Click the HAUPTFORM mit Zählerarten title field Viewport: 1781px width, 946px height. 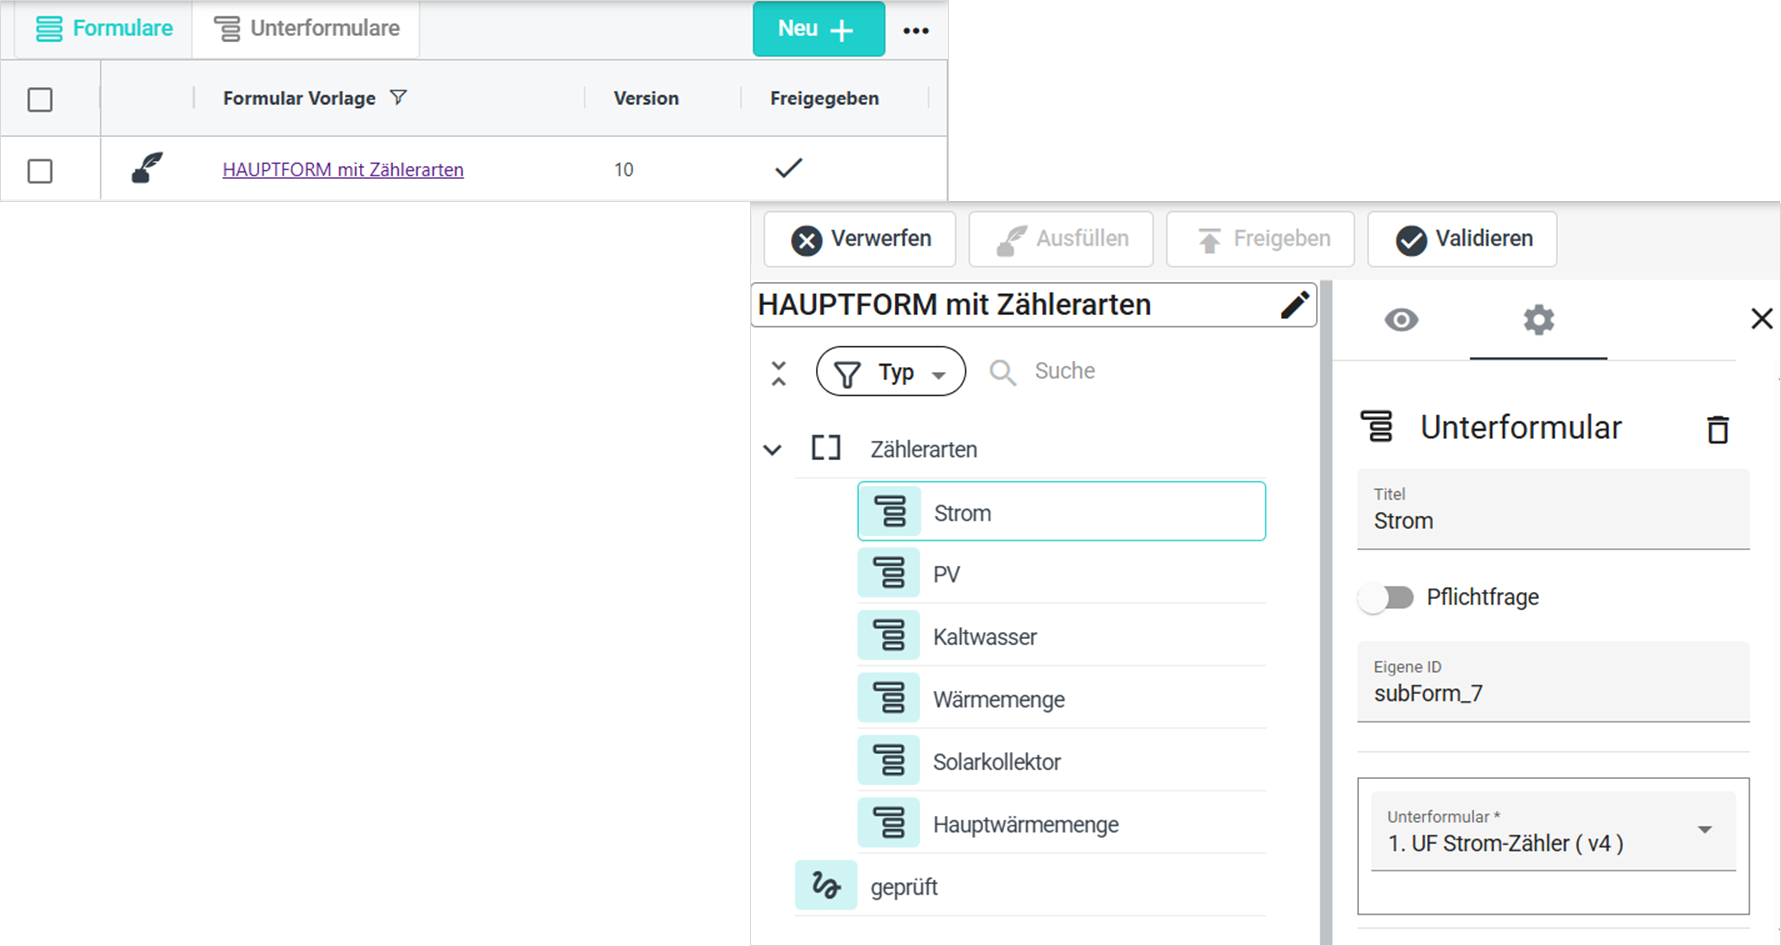tap(1033, 305)
